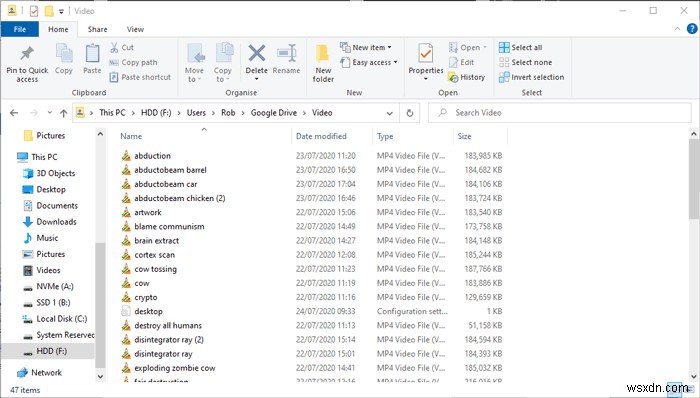The height and width of the screenshot is (398, 700).
Task: Select the SSD 1 (B:) drive
Action: coord(47,303)
